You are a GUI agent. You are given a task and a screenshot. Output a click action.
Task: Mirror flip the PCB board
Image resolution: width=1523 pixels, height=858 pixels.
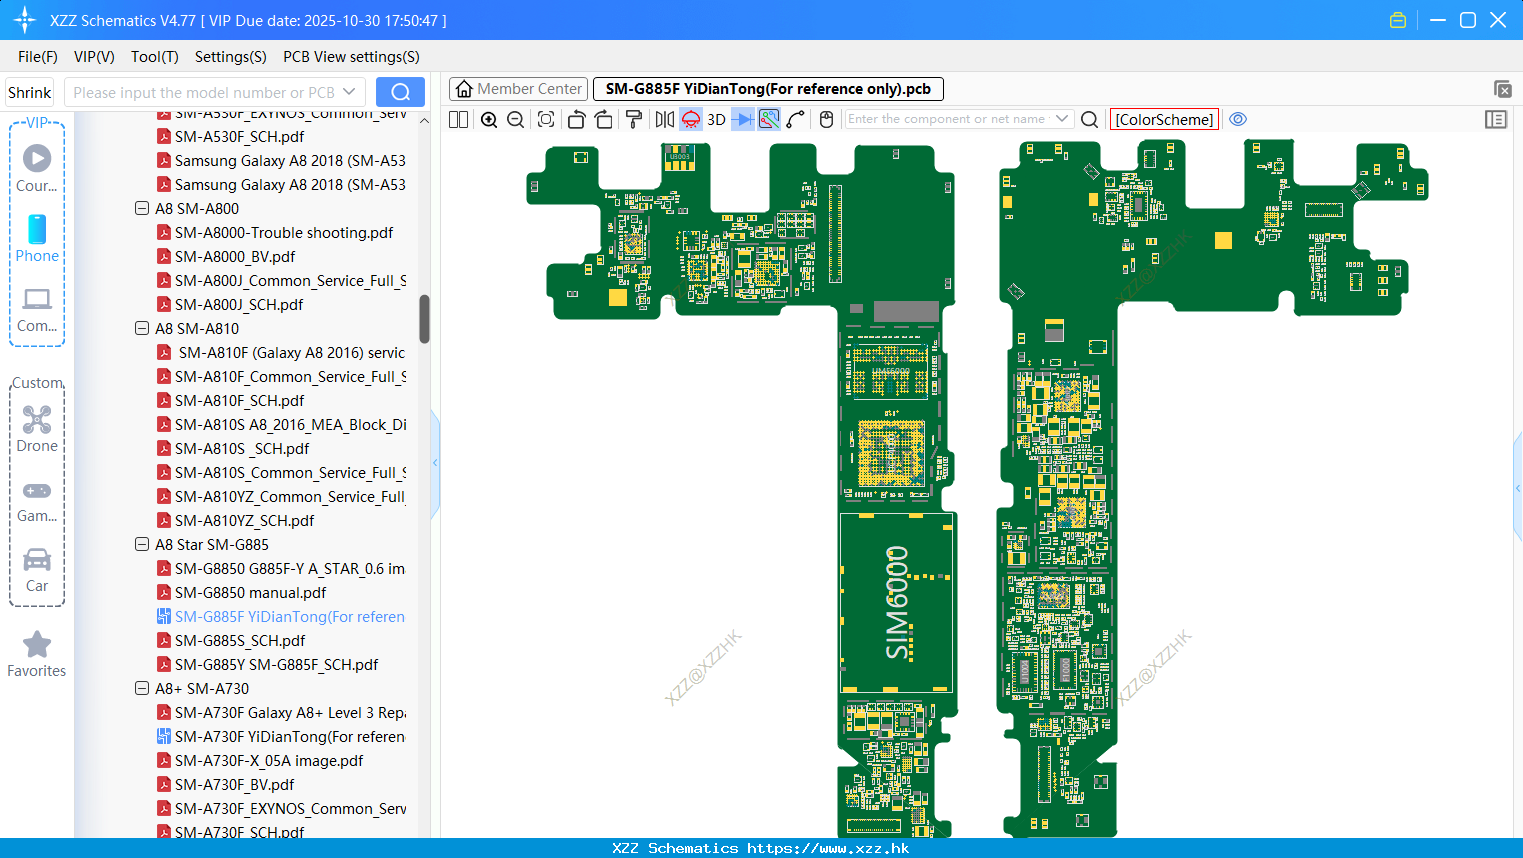coord(665,119)
